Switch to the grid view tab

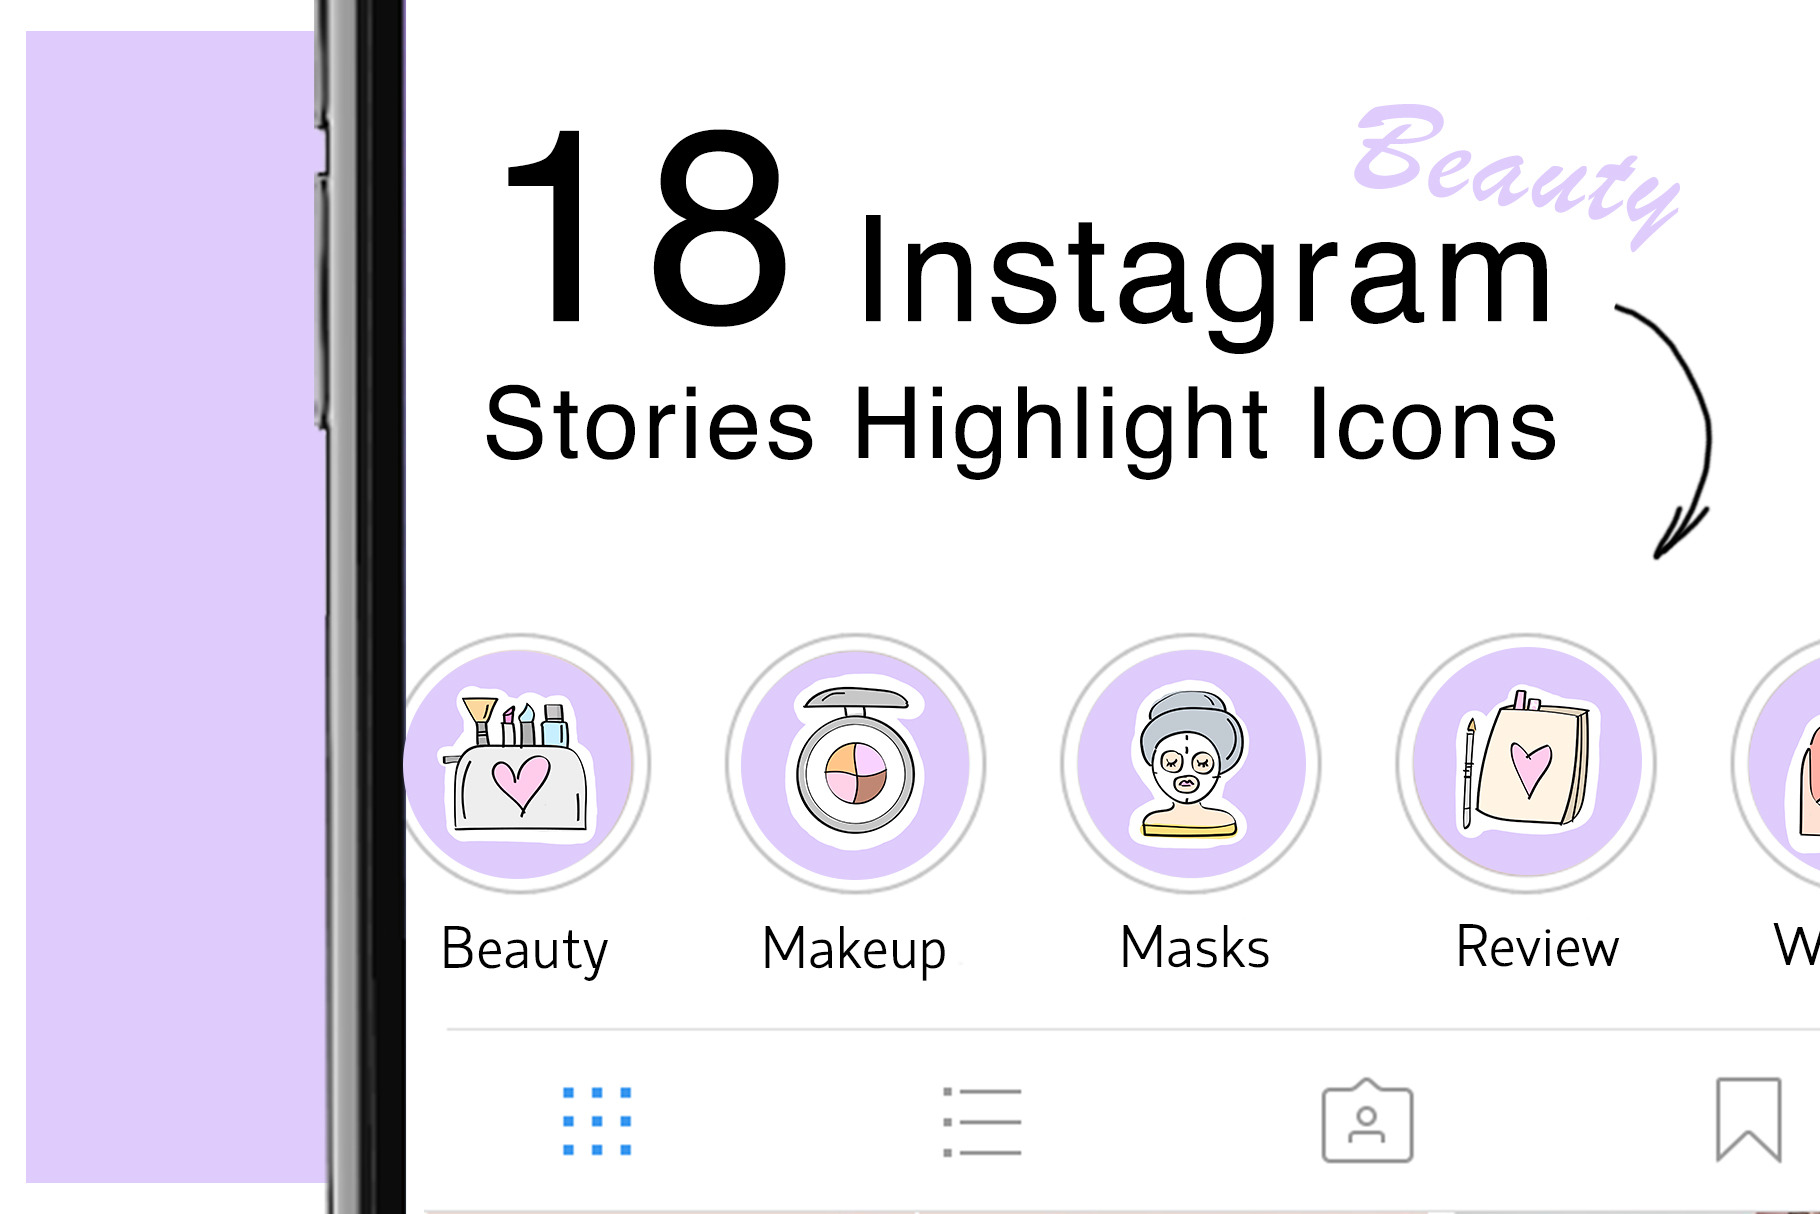click(597, 1121)
